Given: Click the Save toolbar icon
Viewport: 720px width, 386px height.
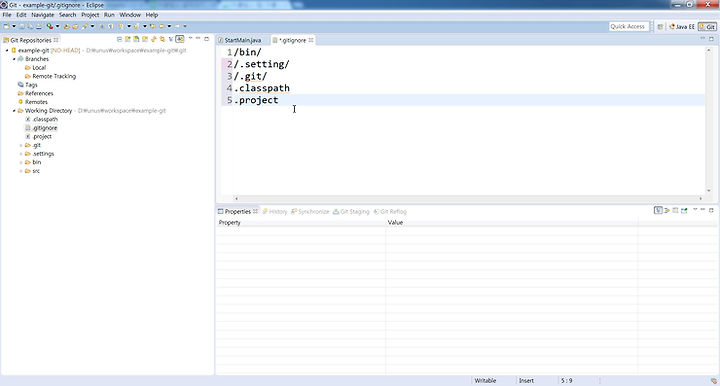Looking at the screenshot, I should 22,26.
